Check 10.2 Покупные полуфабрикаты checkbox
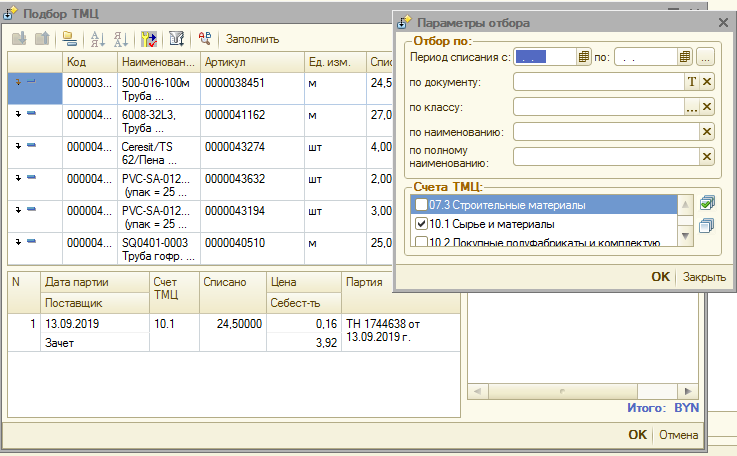737x456 pixels. pos(421,243)
